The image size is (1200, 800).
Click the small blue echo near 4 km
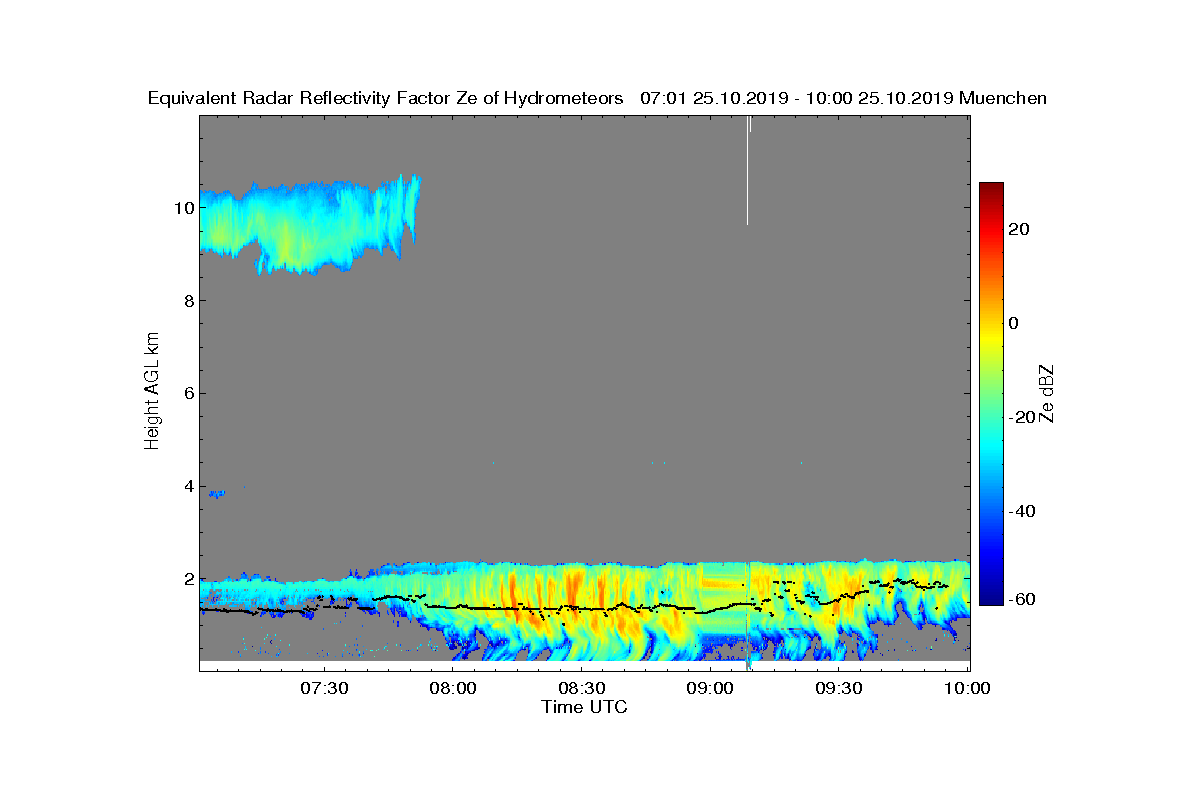[x=216, y=493]
